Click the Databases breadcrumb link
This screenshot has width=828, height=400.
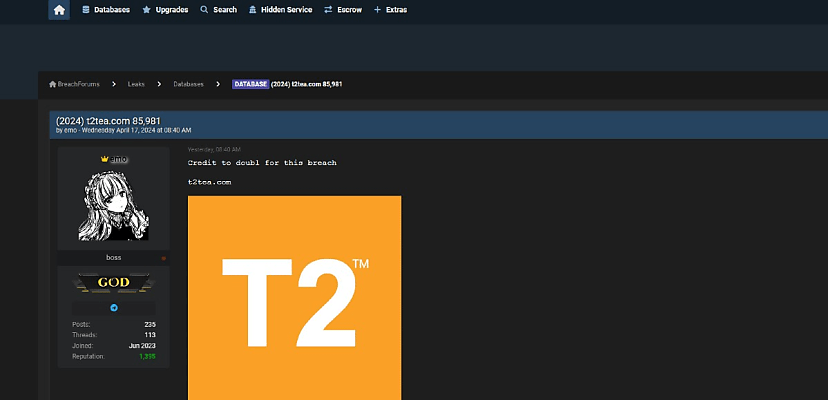pos(189,84)
